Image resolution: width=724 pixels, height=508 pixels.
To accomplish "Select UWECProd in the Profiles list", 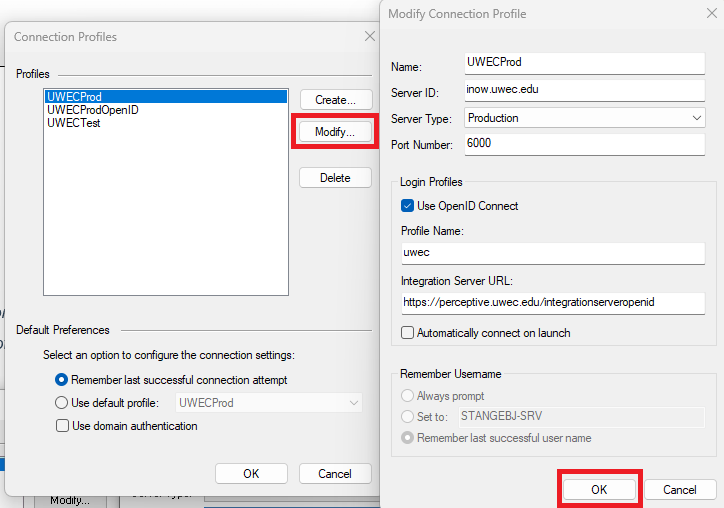I will (x=166, y=97).
